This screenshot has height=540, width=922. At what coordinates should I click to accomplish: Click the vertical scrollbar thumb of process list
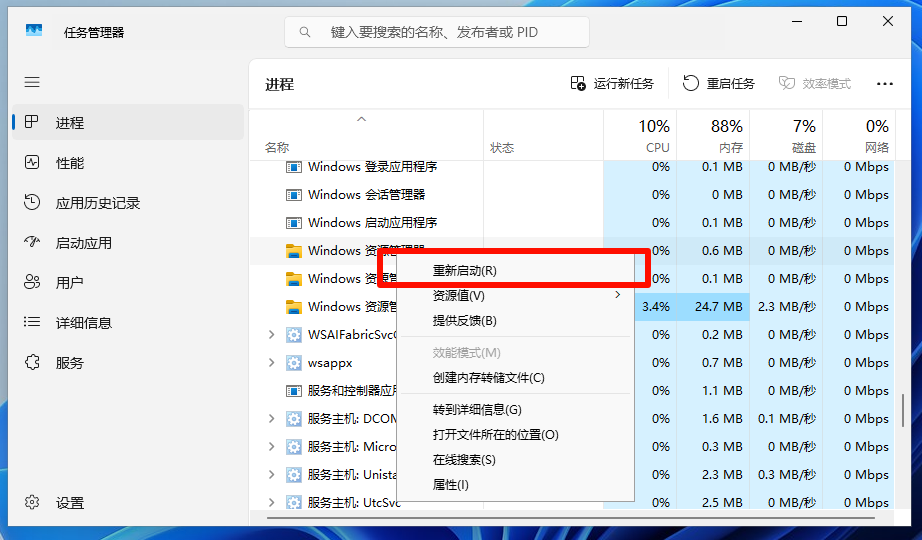click(x=903, y=410)
